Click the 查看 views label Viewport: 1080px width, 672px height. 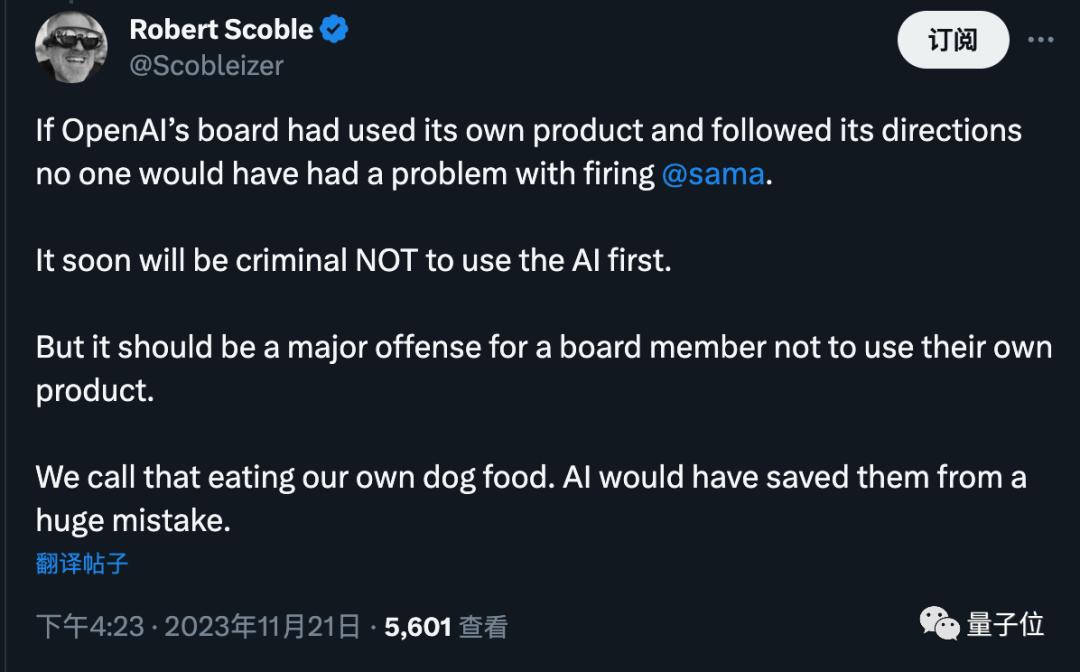[x=483, y=627]
